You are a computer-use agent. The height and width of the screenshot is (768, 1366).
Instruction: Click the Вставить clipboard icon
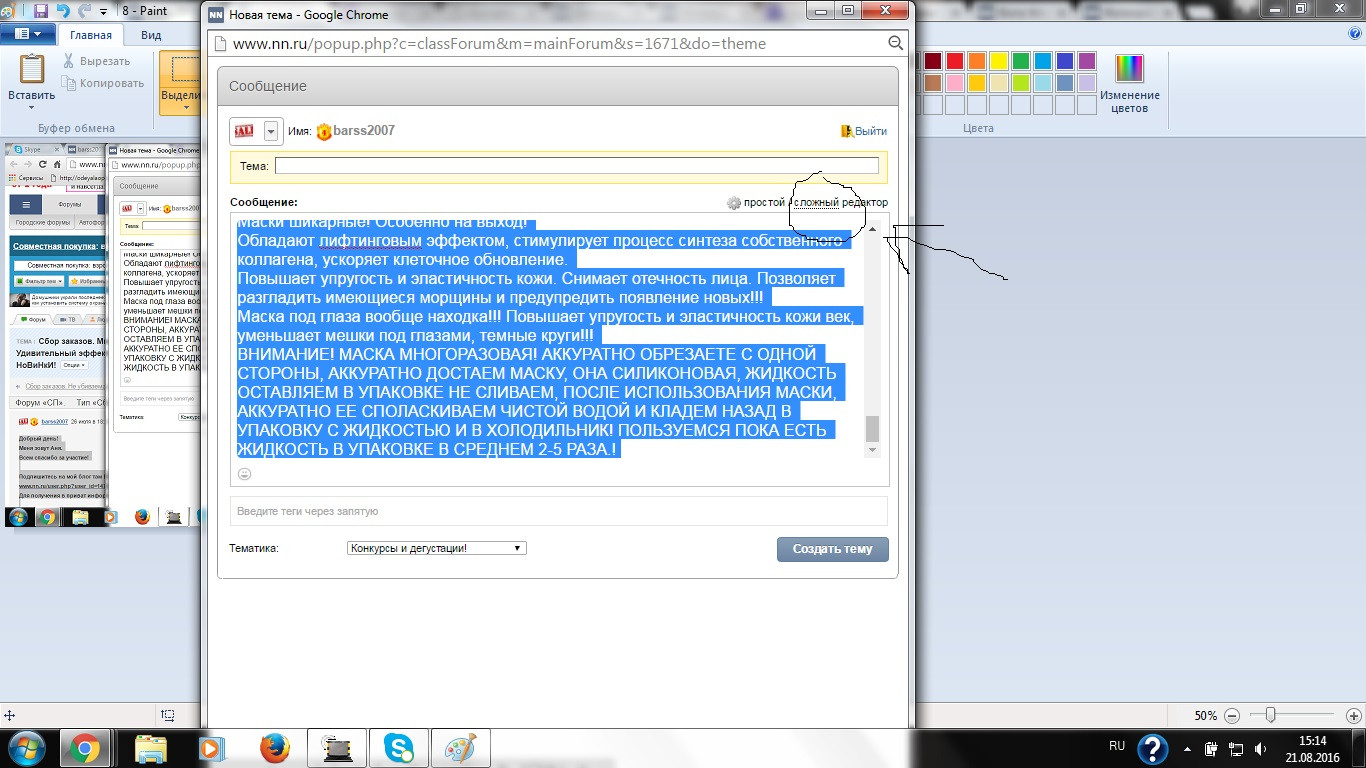(32, 68)
